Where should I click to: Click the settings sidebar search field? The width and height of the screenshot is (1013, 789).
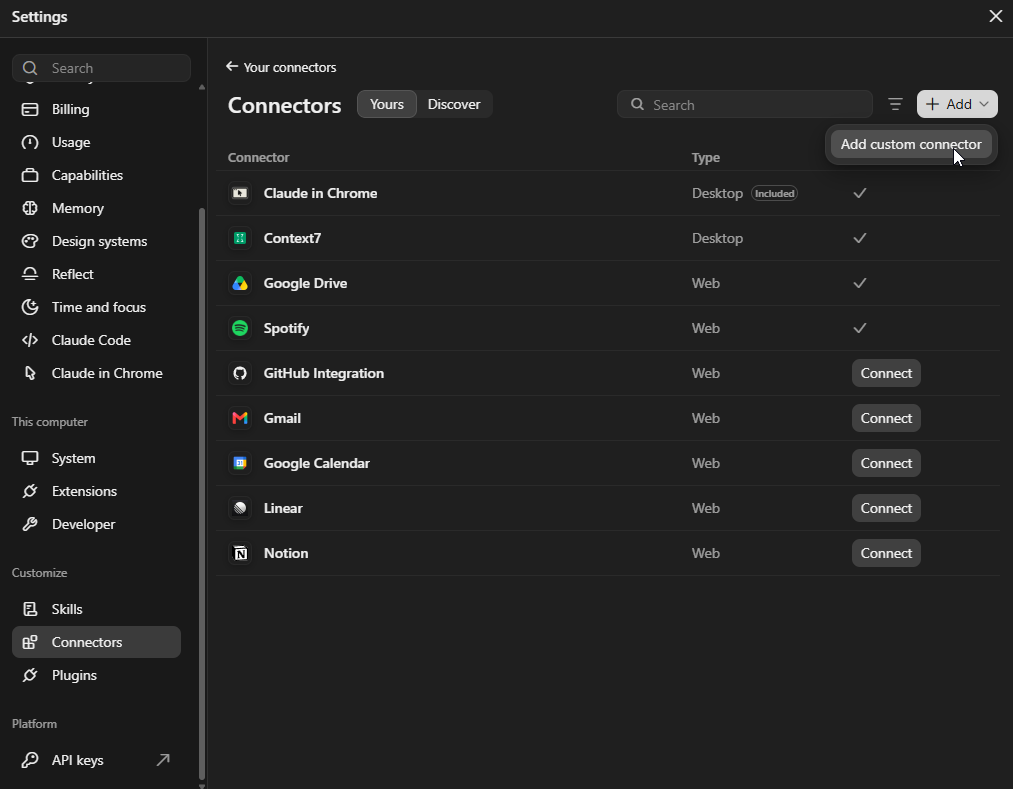click(x=101, y=68)
